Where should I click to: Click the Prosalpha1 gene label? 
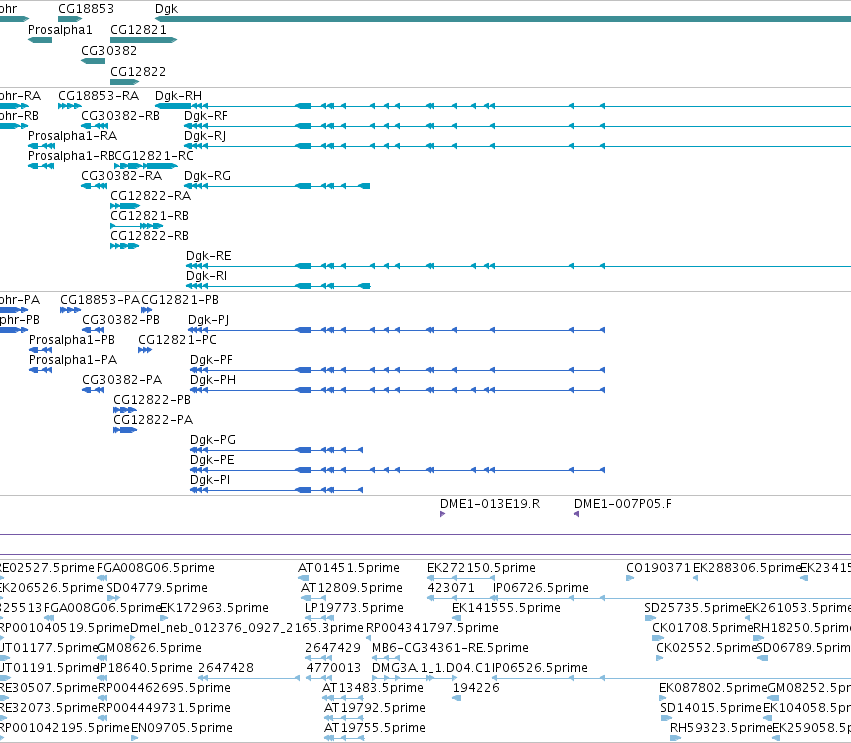coord(60,29)
